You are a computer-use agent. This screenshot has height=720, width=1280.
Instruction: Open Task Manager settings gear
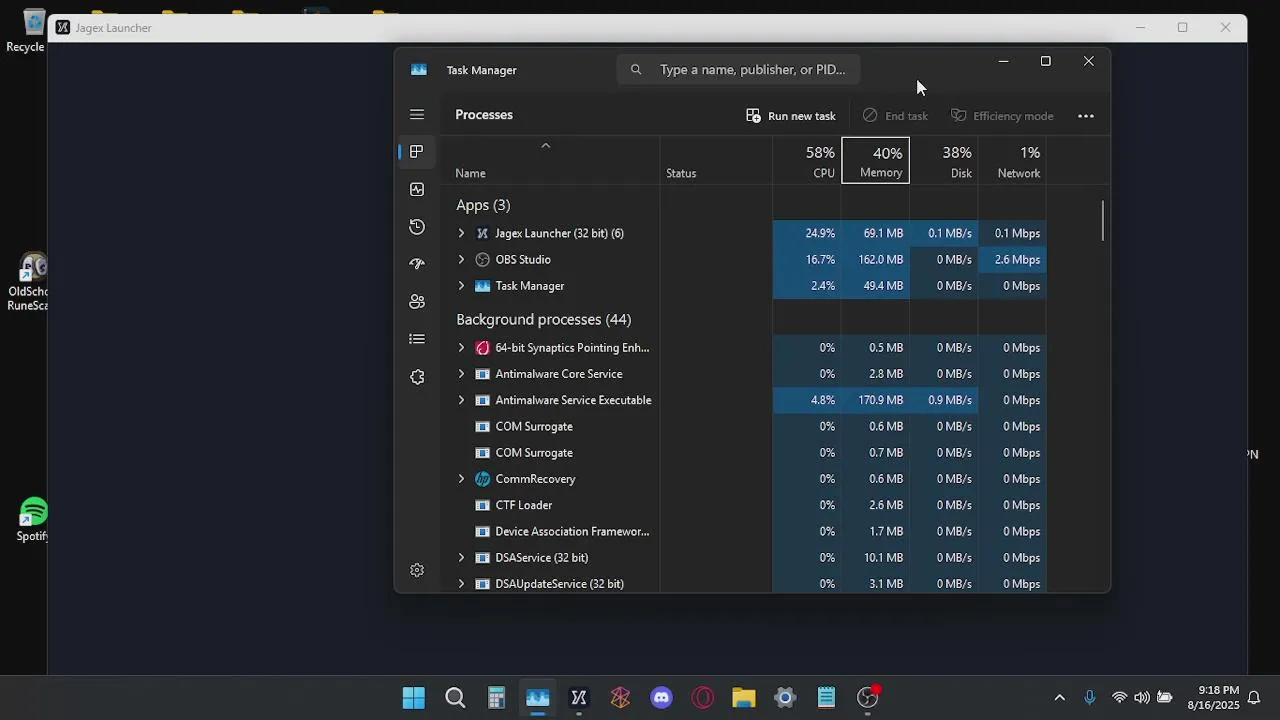click(417, 570)
